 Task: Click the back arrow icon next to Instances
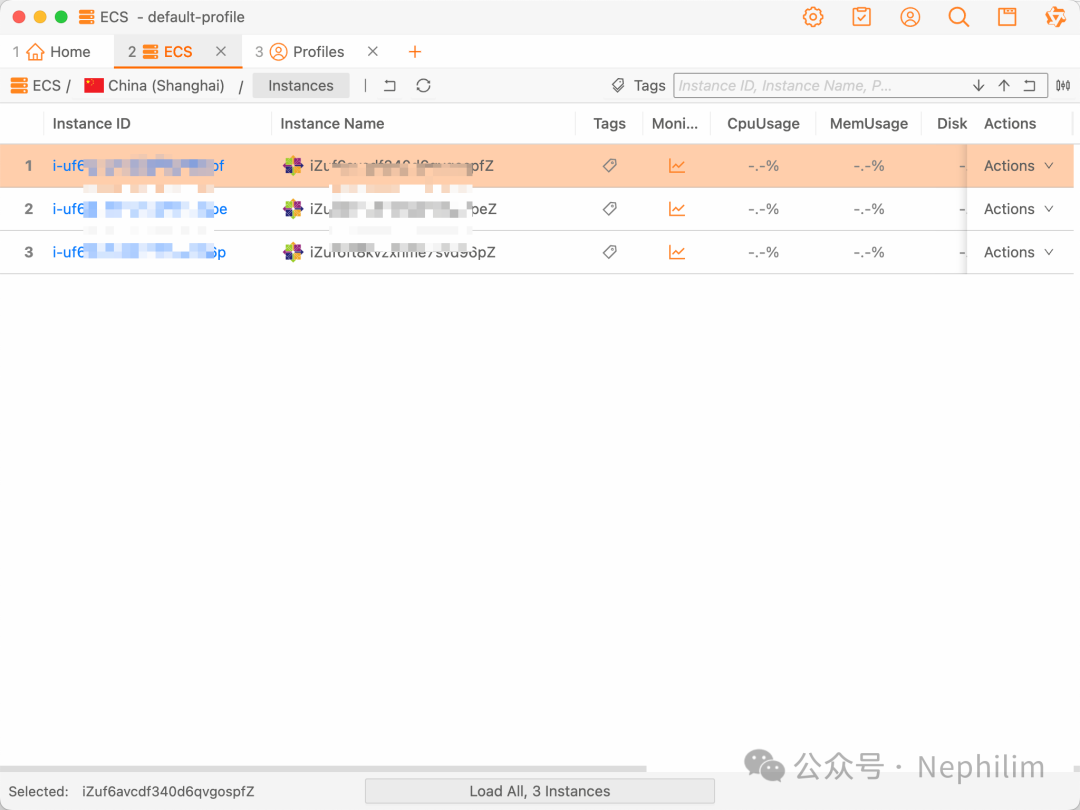coord(390,85)
